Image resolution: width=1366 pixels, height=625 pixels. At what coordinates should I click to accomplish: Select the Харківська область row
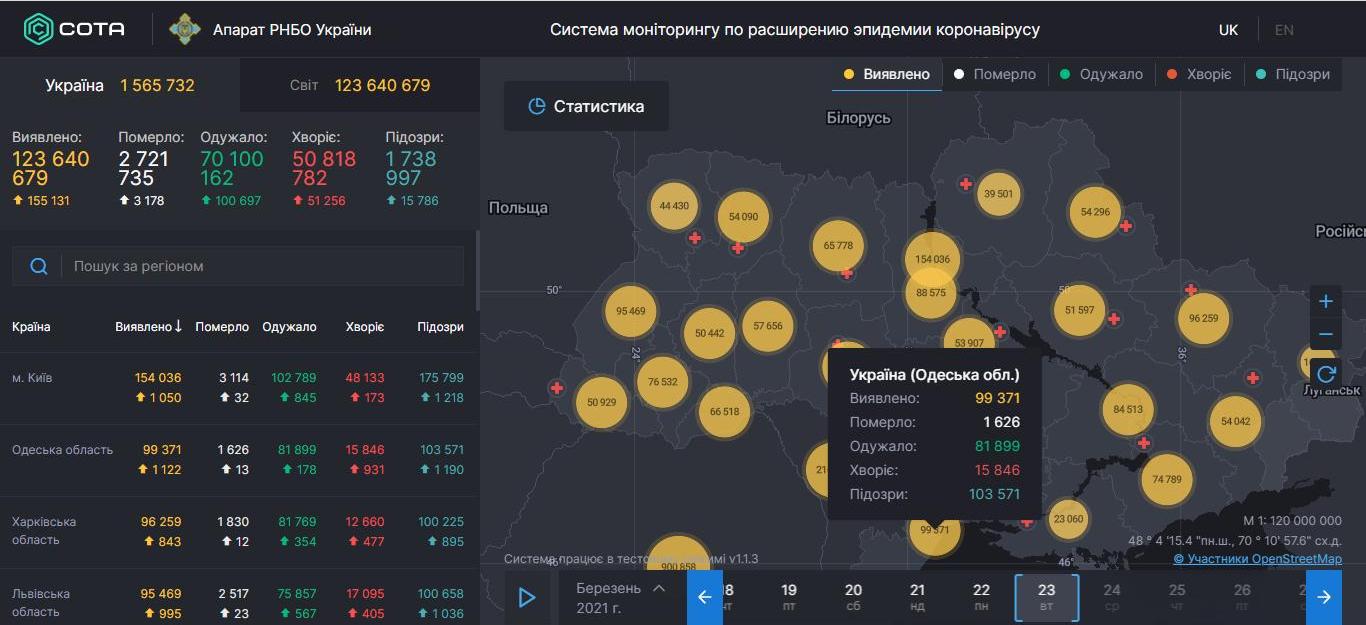(238, 532)
